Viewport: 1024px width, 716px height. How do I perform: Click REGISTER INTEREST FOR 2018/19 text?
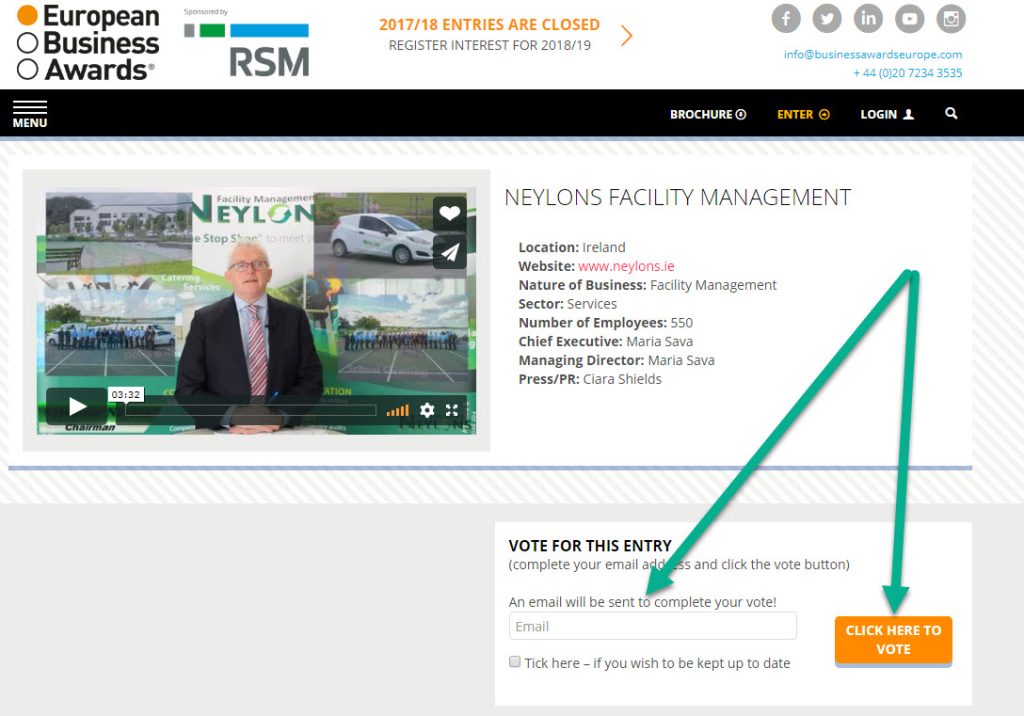490,45
